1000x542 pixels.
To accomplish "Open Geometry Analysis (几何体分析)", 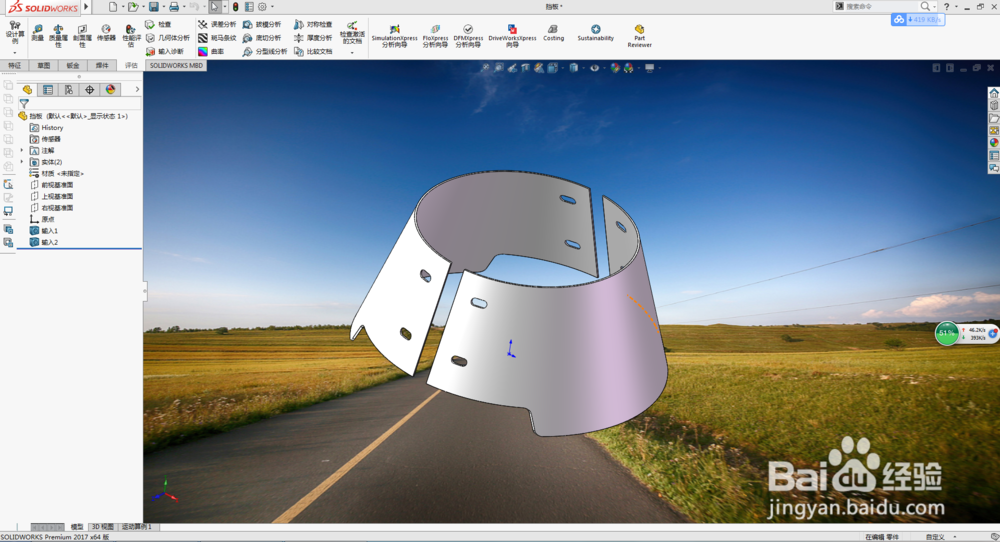I will (168, 38).
